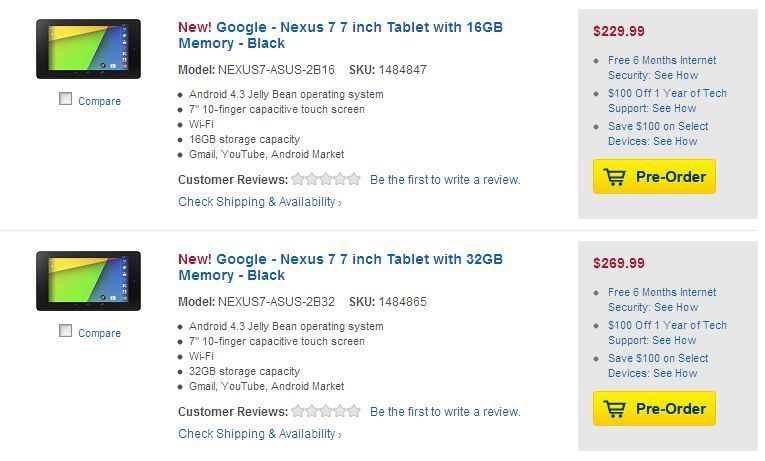Open the Nexus 7 16GB product title link
Screen dimensions: 765x461
coord(340,35)
